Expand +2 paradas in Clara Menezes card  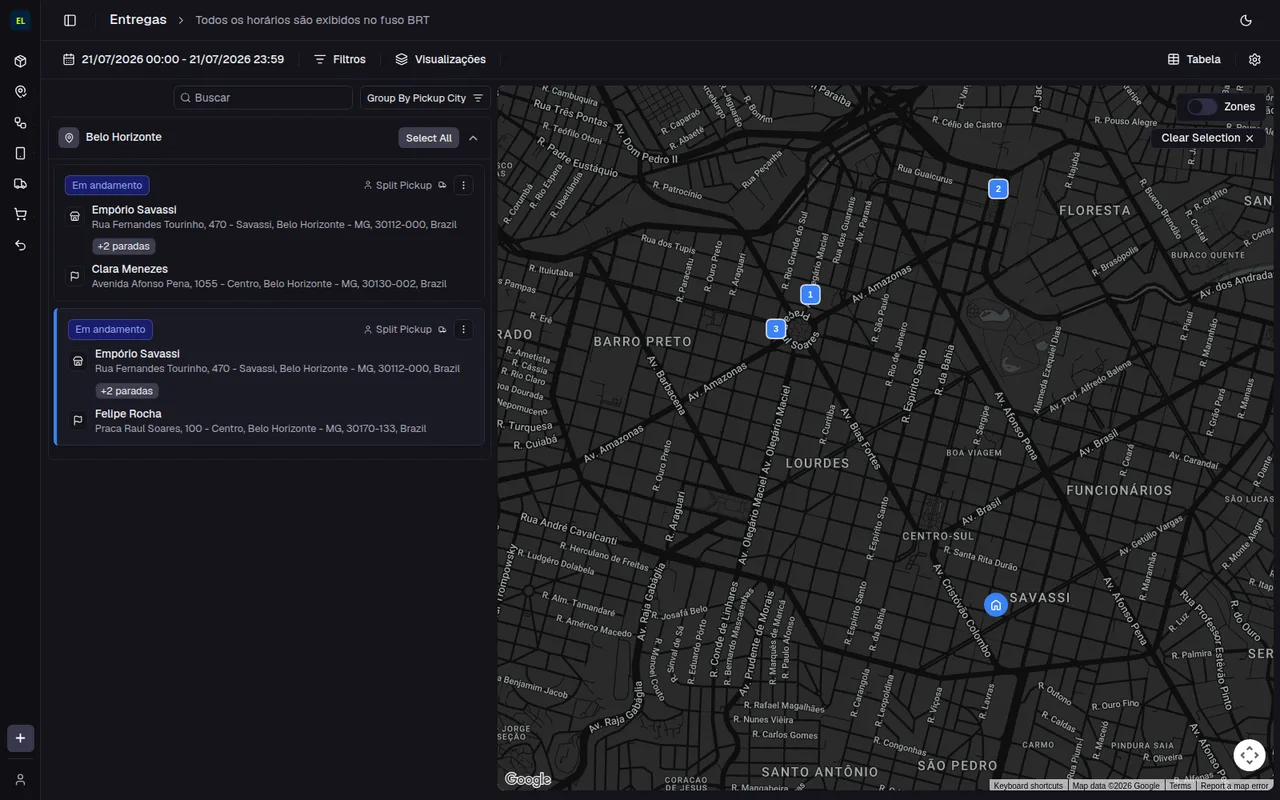click(x=124, y=246)
